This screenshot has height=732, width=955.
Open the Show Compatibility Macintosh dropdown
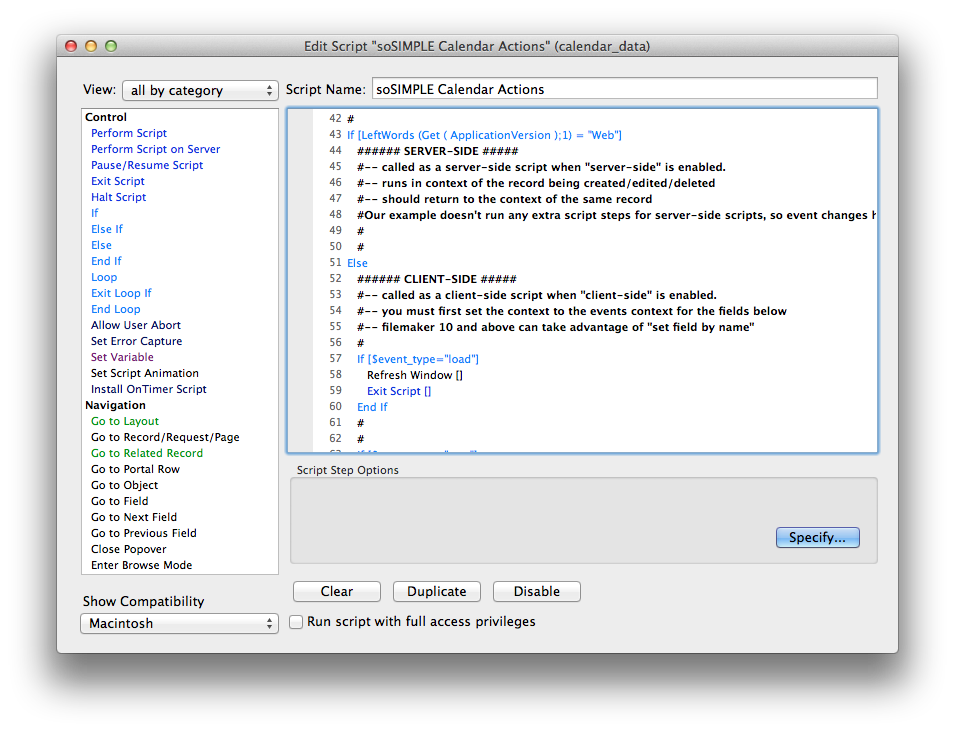pyautogui.click(x=179, y=623)
